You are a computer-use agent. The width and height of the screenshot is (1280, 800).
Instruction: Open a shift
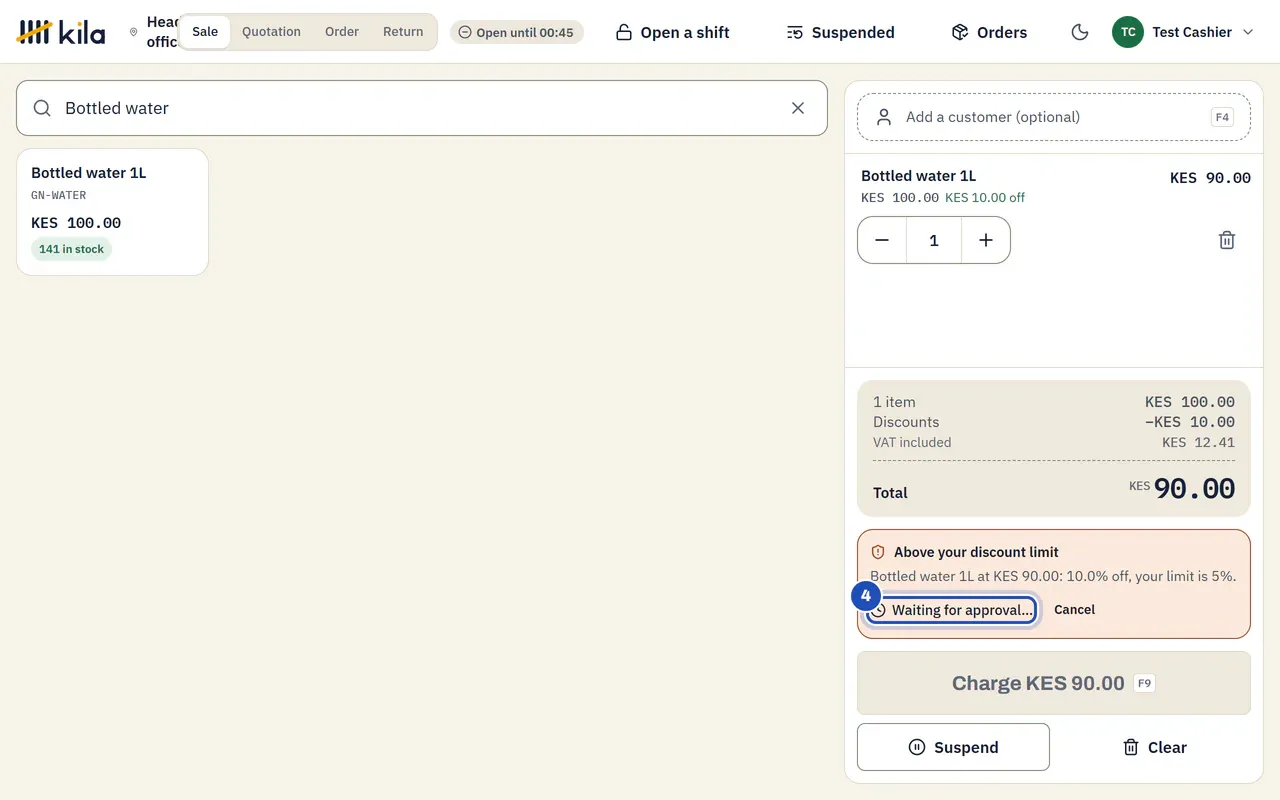click(x=672, y=32)
